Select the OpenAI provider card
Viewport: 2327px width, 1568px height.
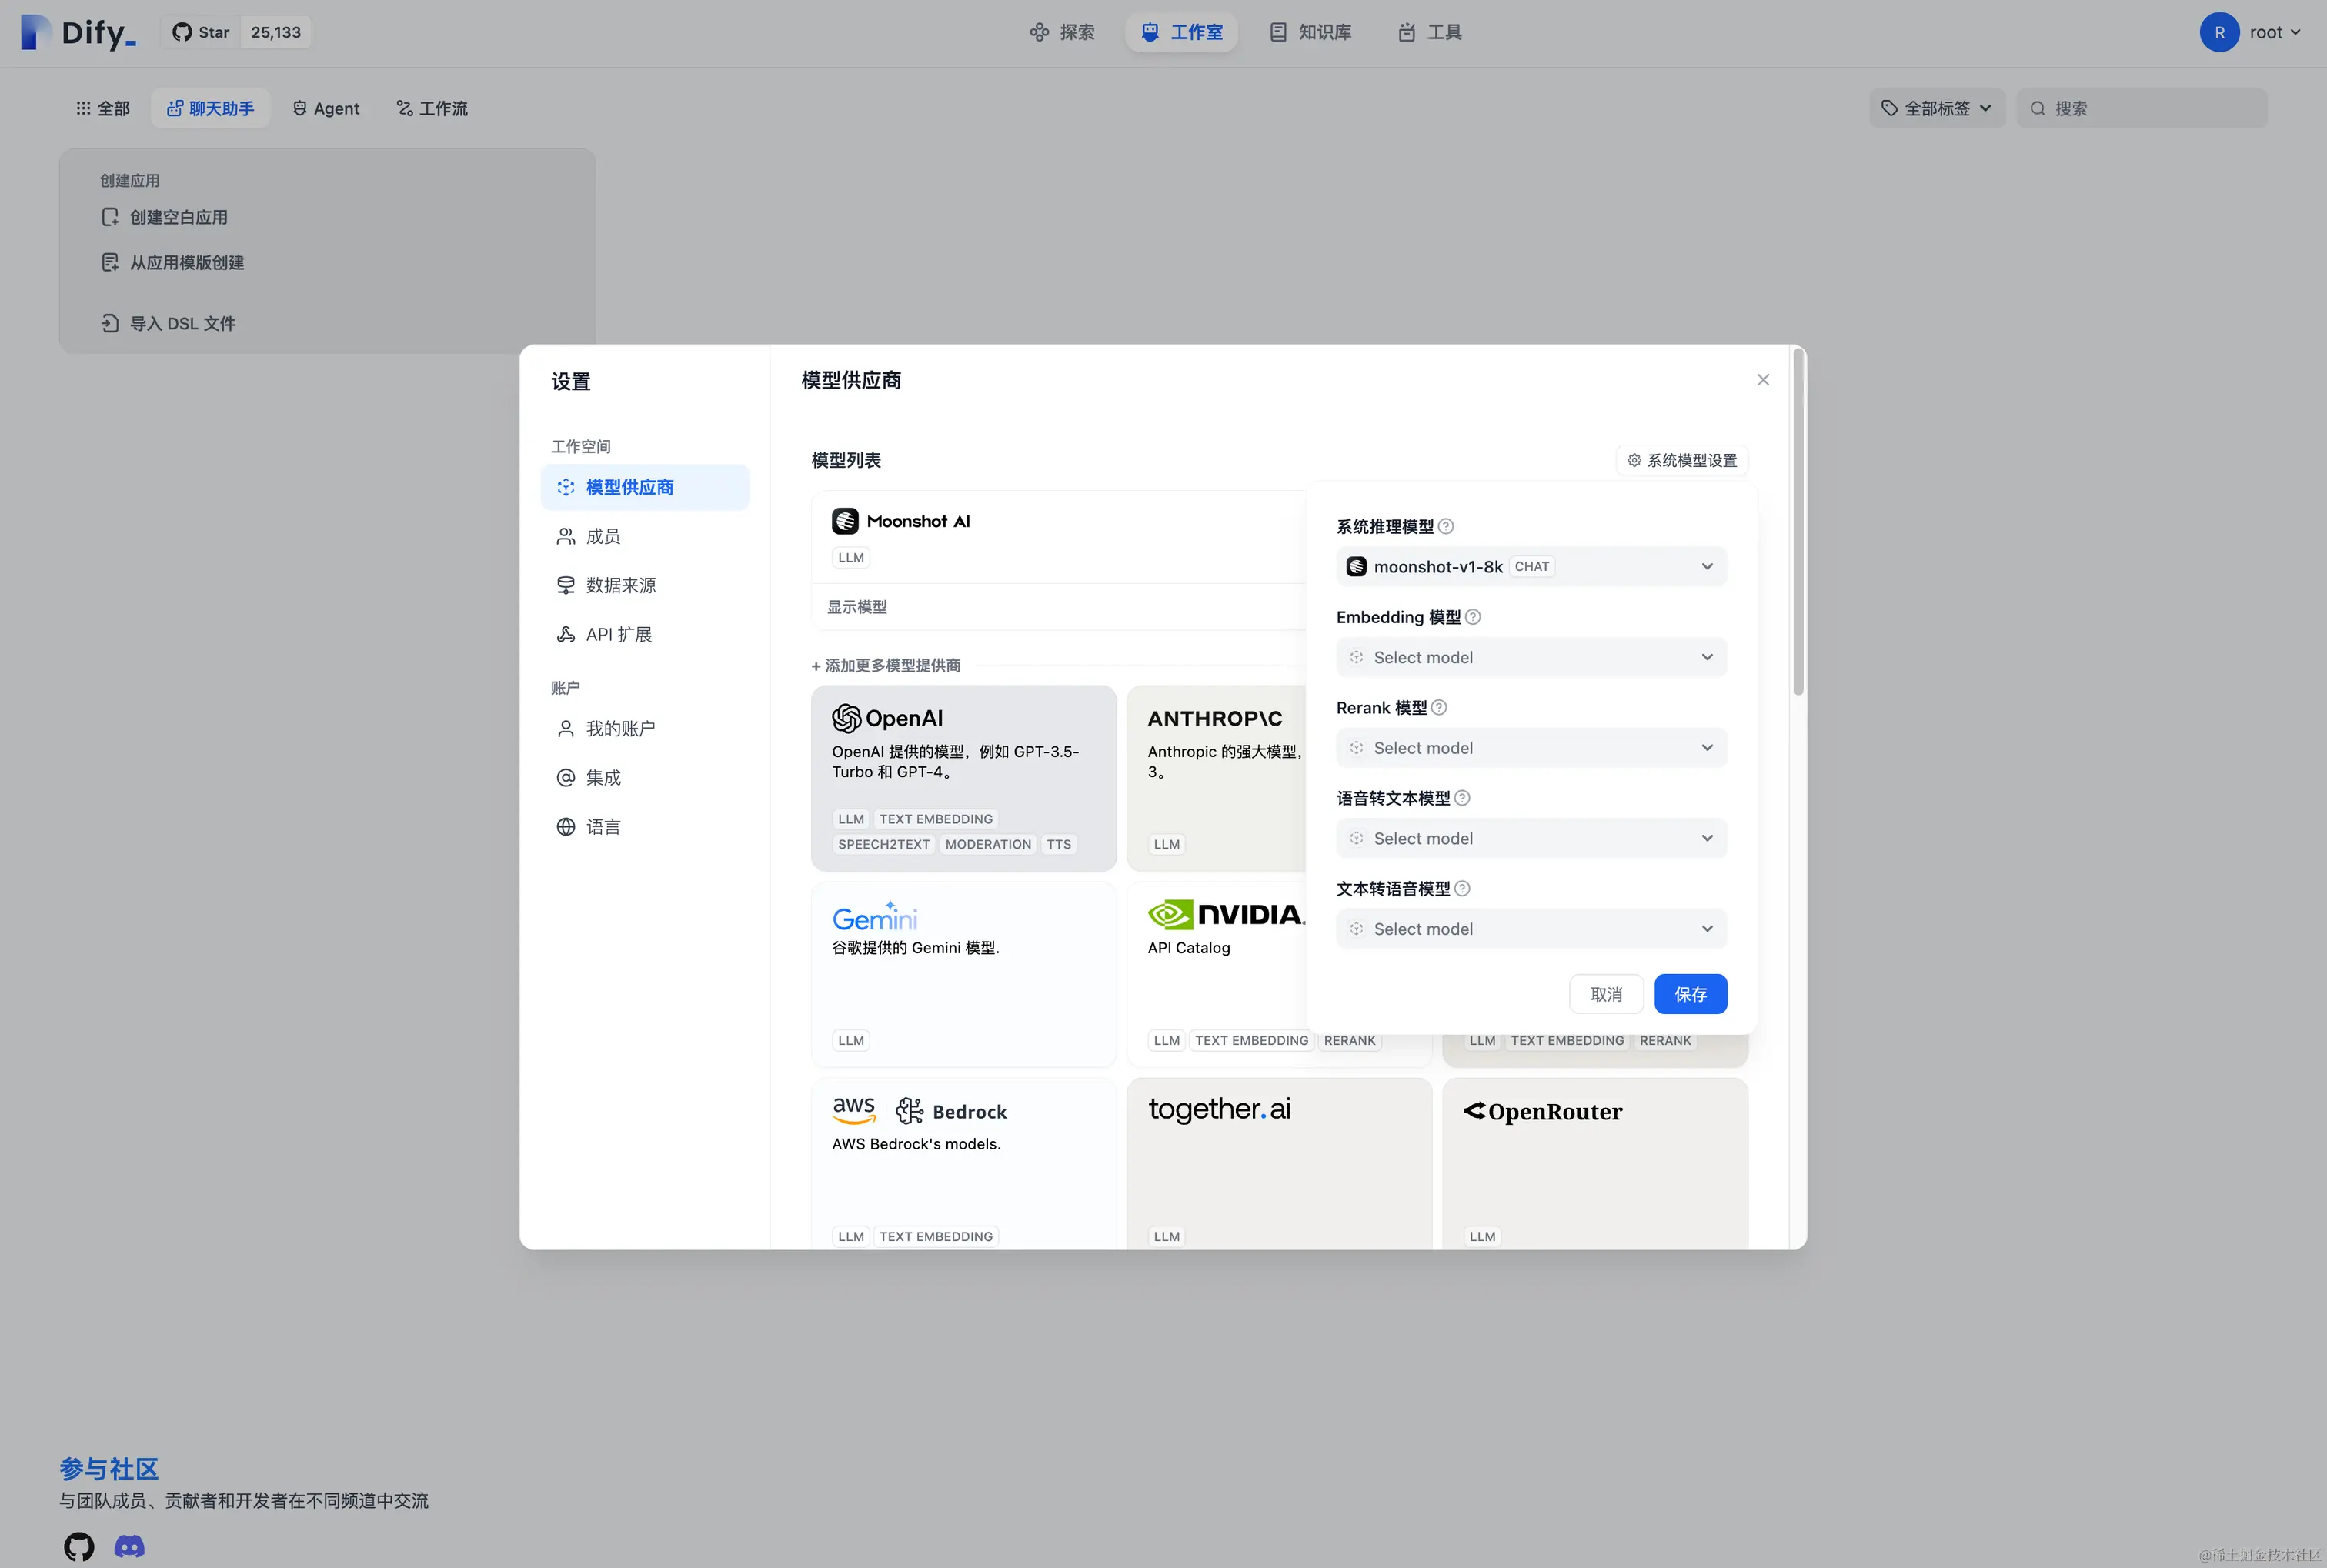[964, 777]
